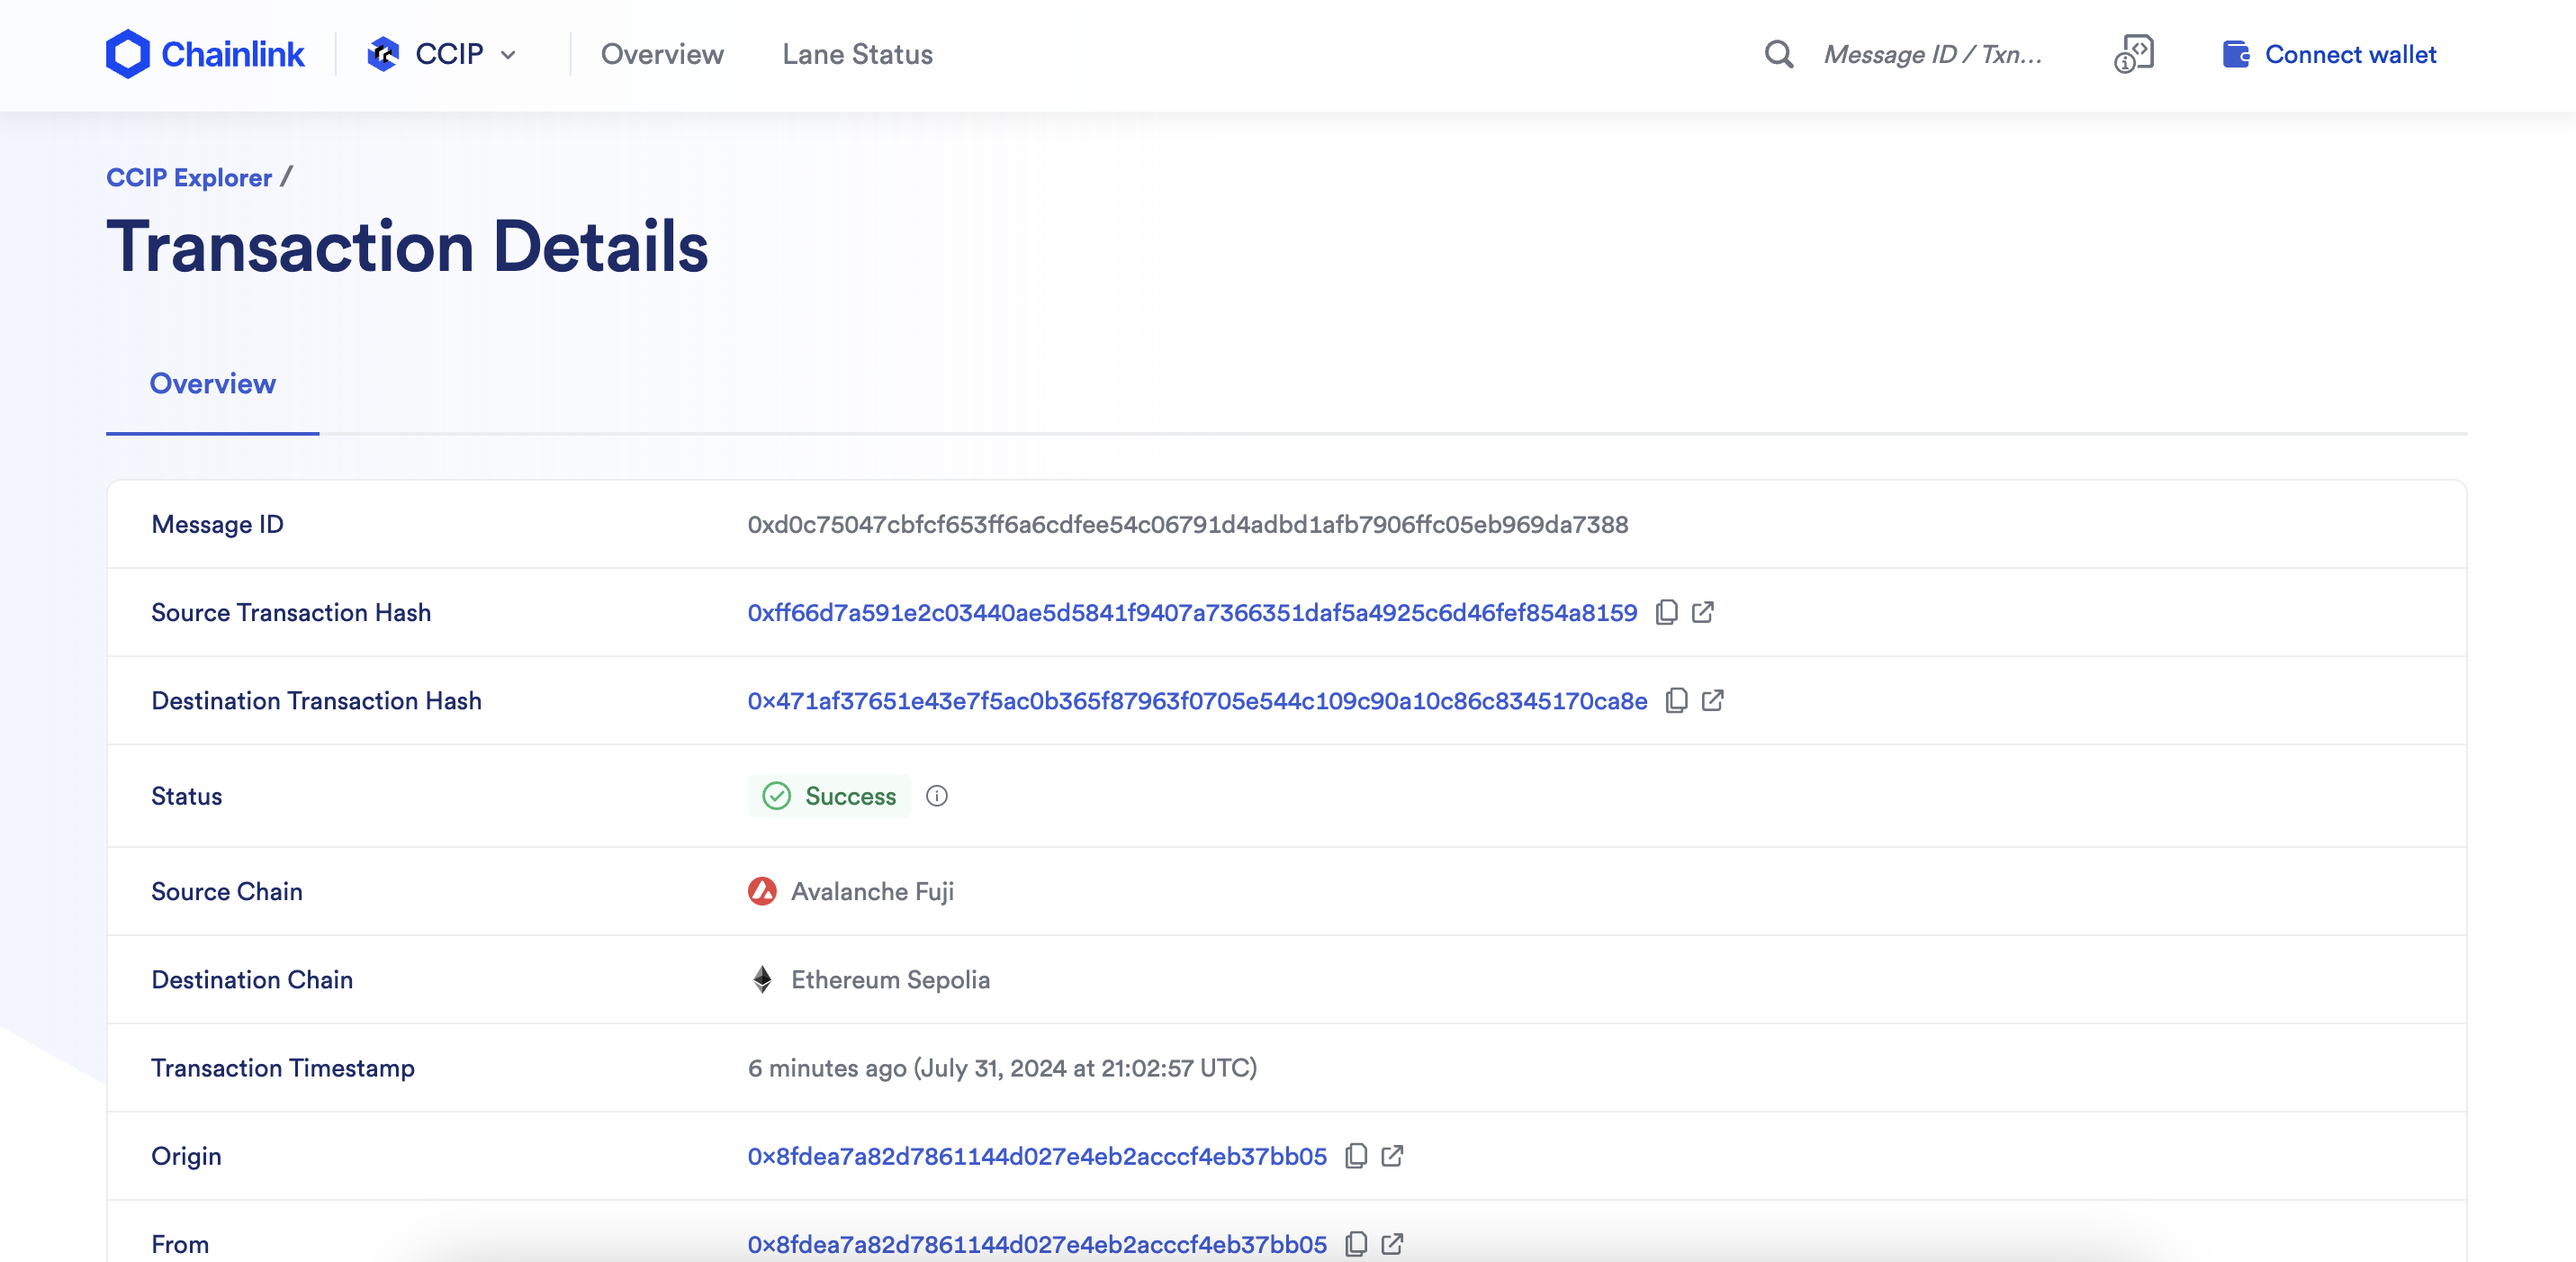Open the Source Transaction Hash link
The image size is (2576, 1262).
pyautogui.click(x=1192, y=612)
